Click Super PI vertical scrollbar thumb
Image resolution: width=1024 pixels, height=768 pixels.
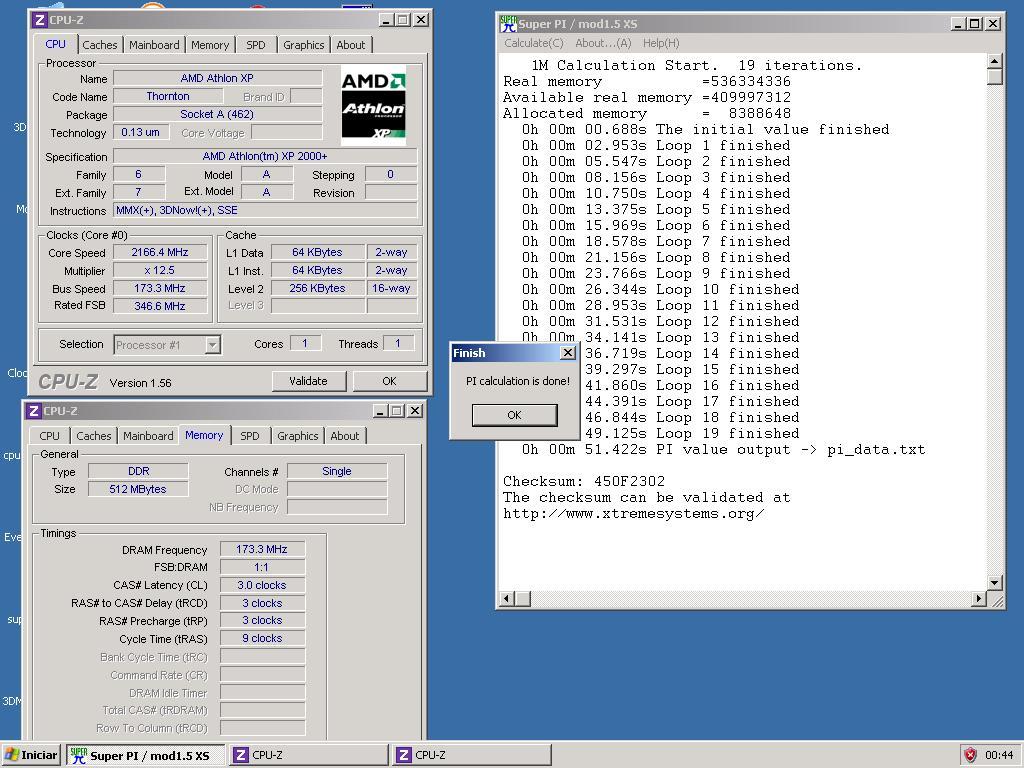(995, 77)
